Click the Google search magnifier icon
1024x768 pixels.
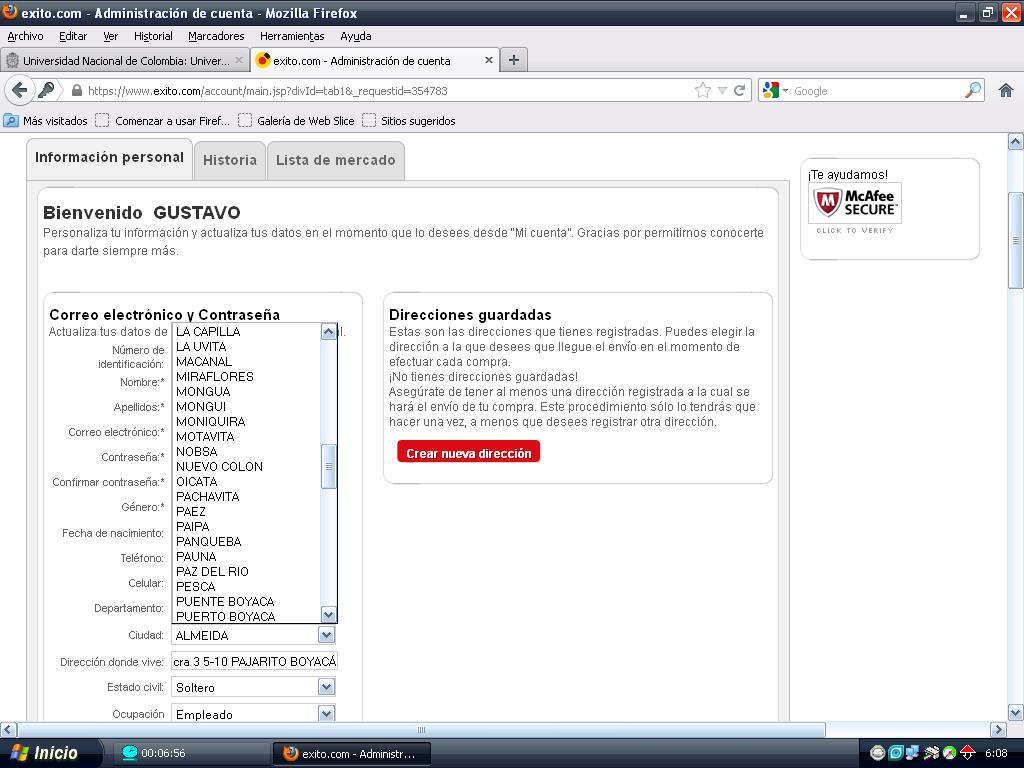point(972,90)
